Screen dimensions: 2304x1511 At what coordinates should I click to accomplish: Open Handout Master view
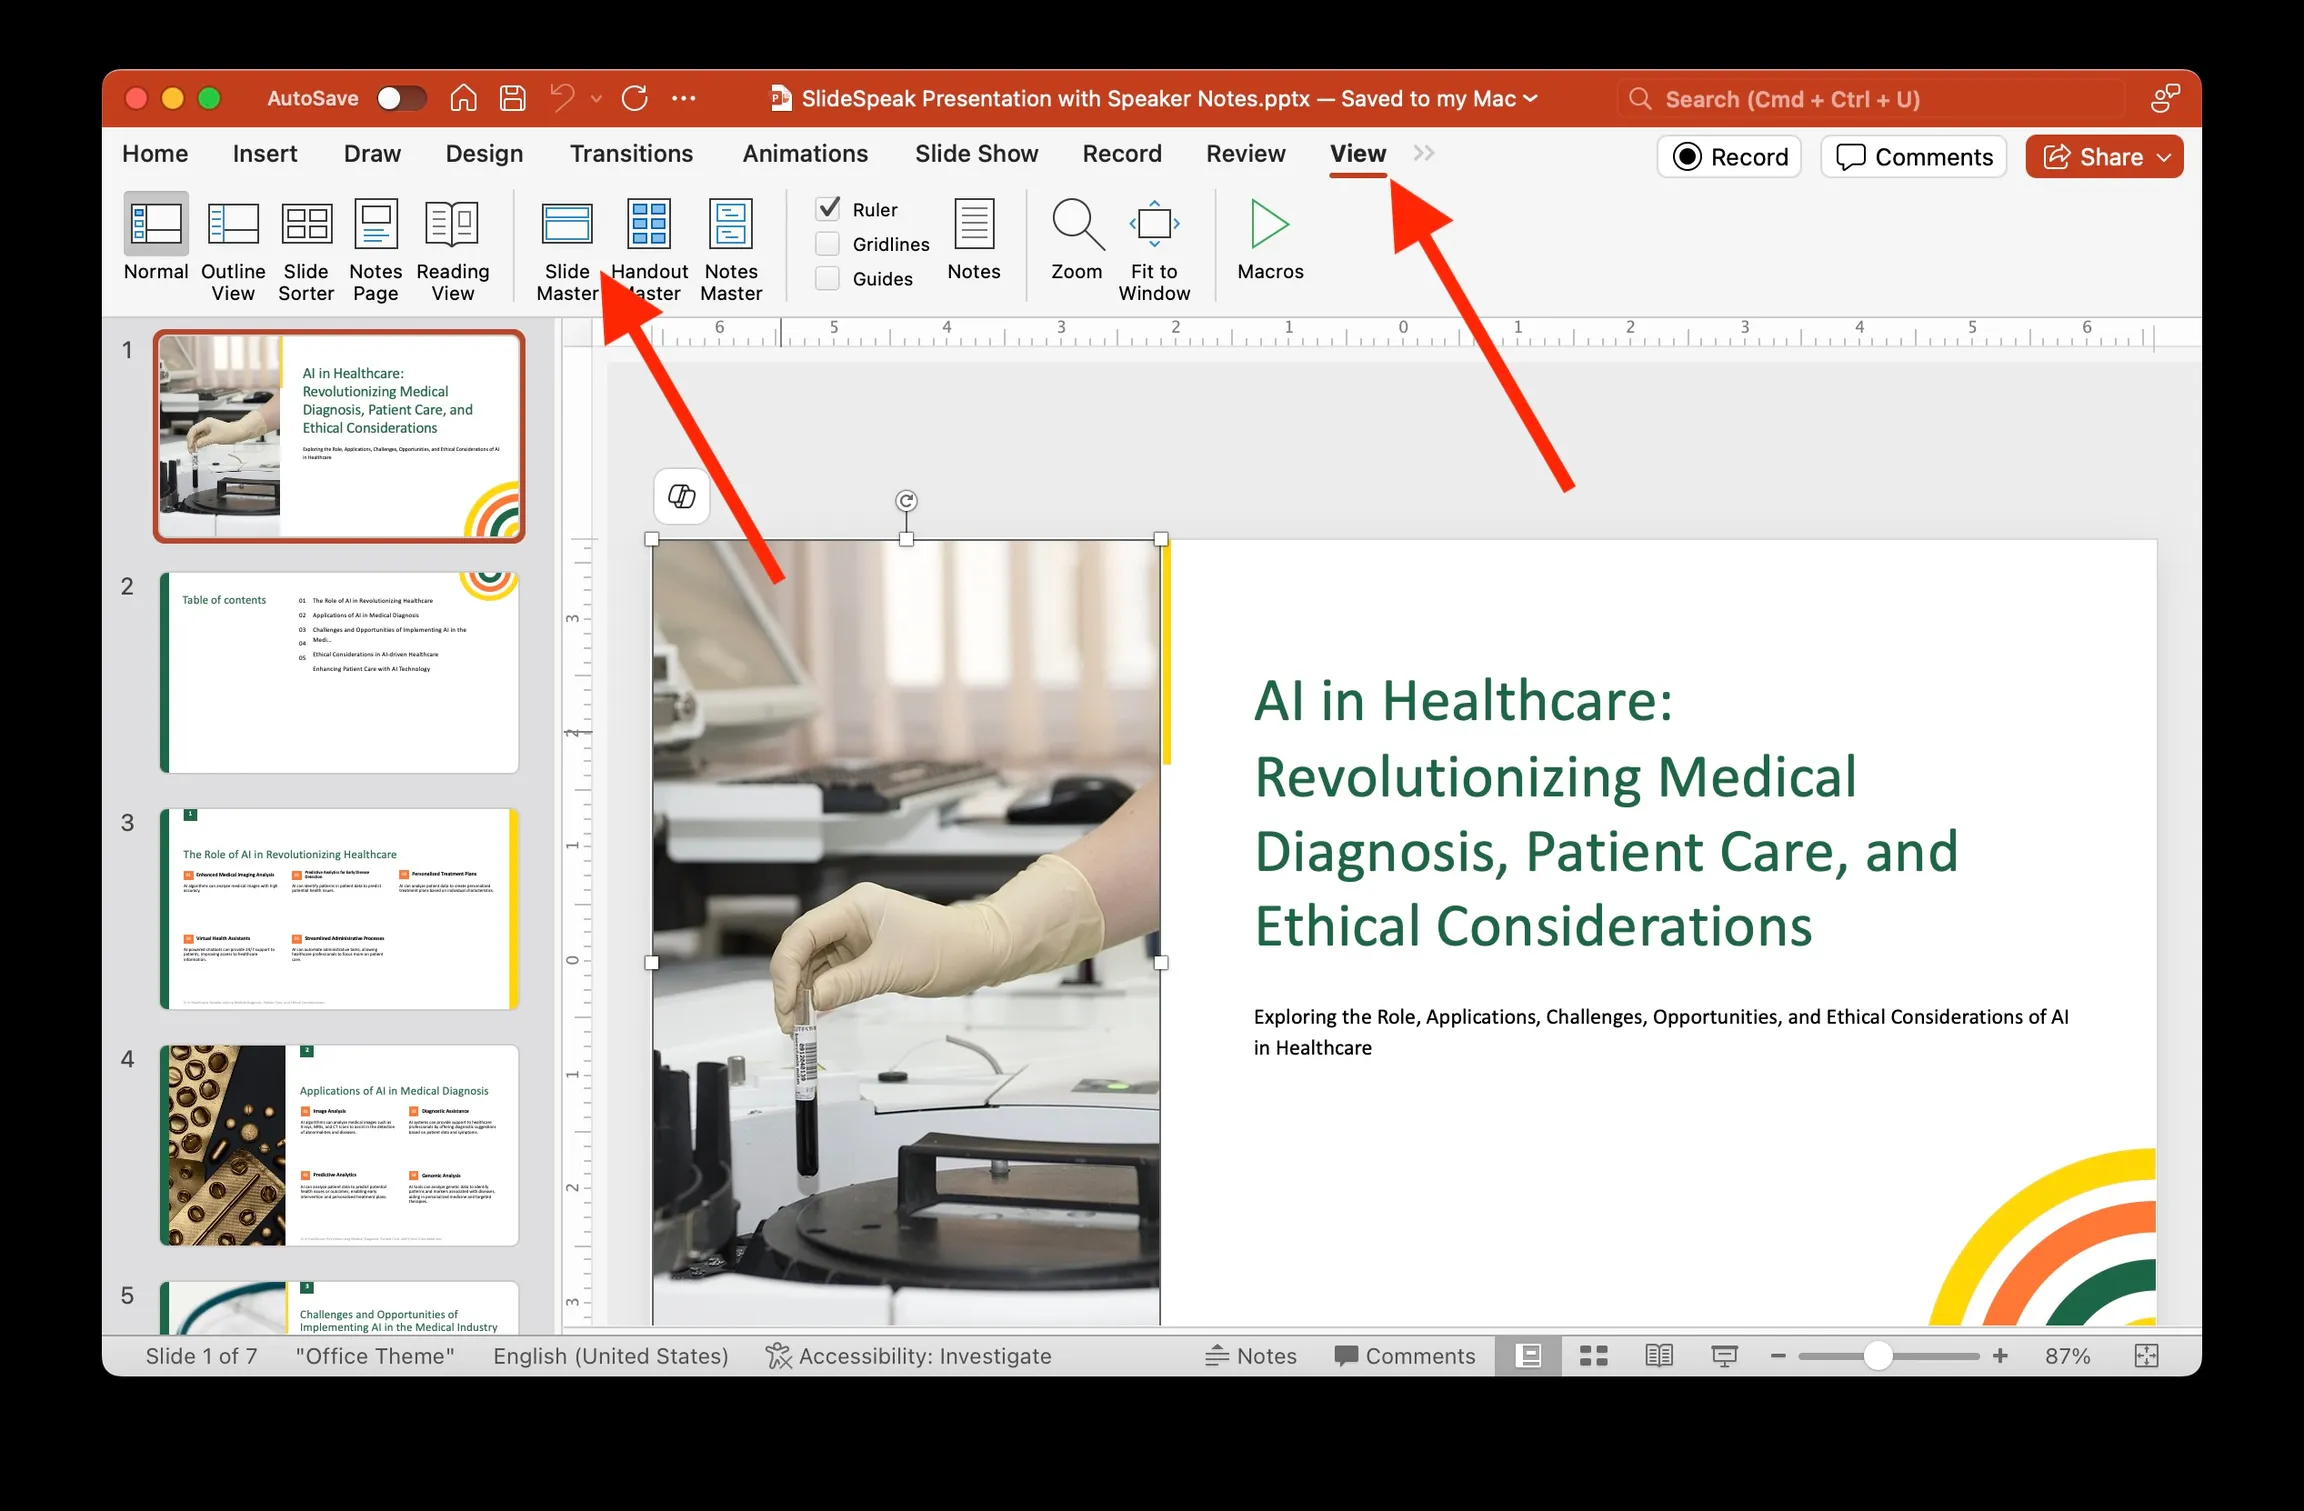(649, 250)
